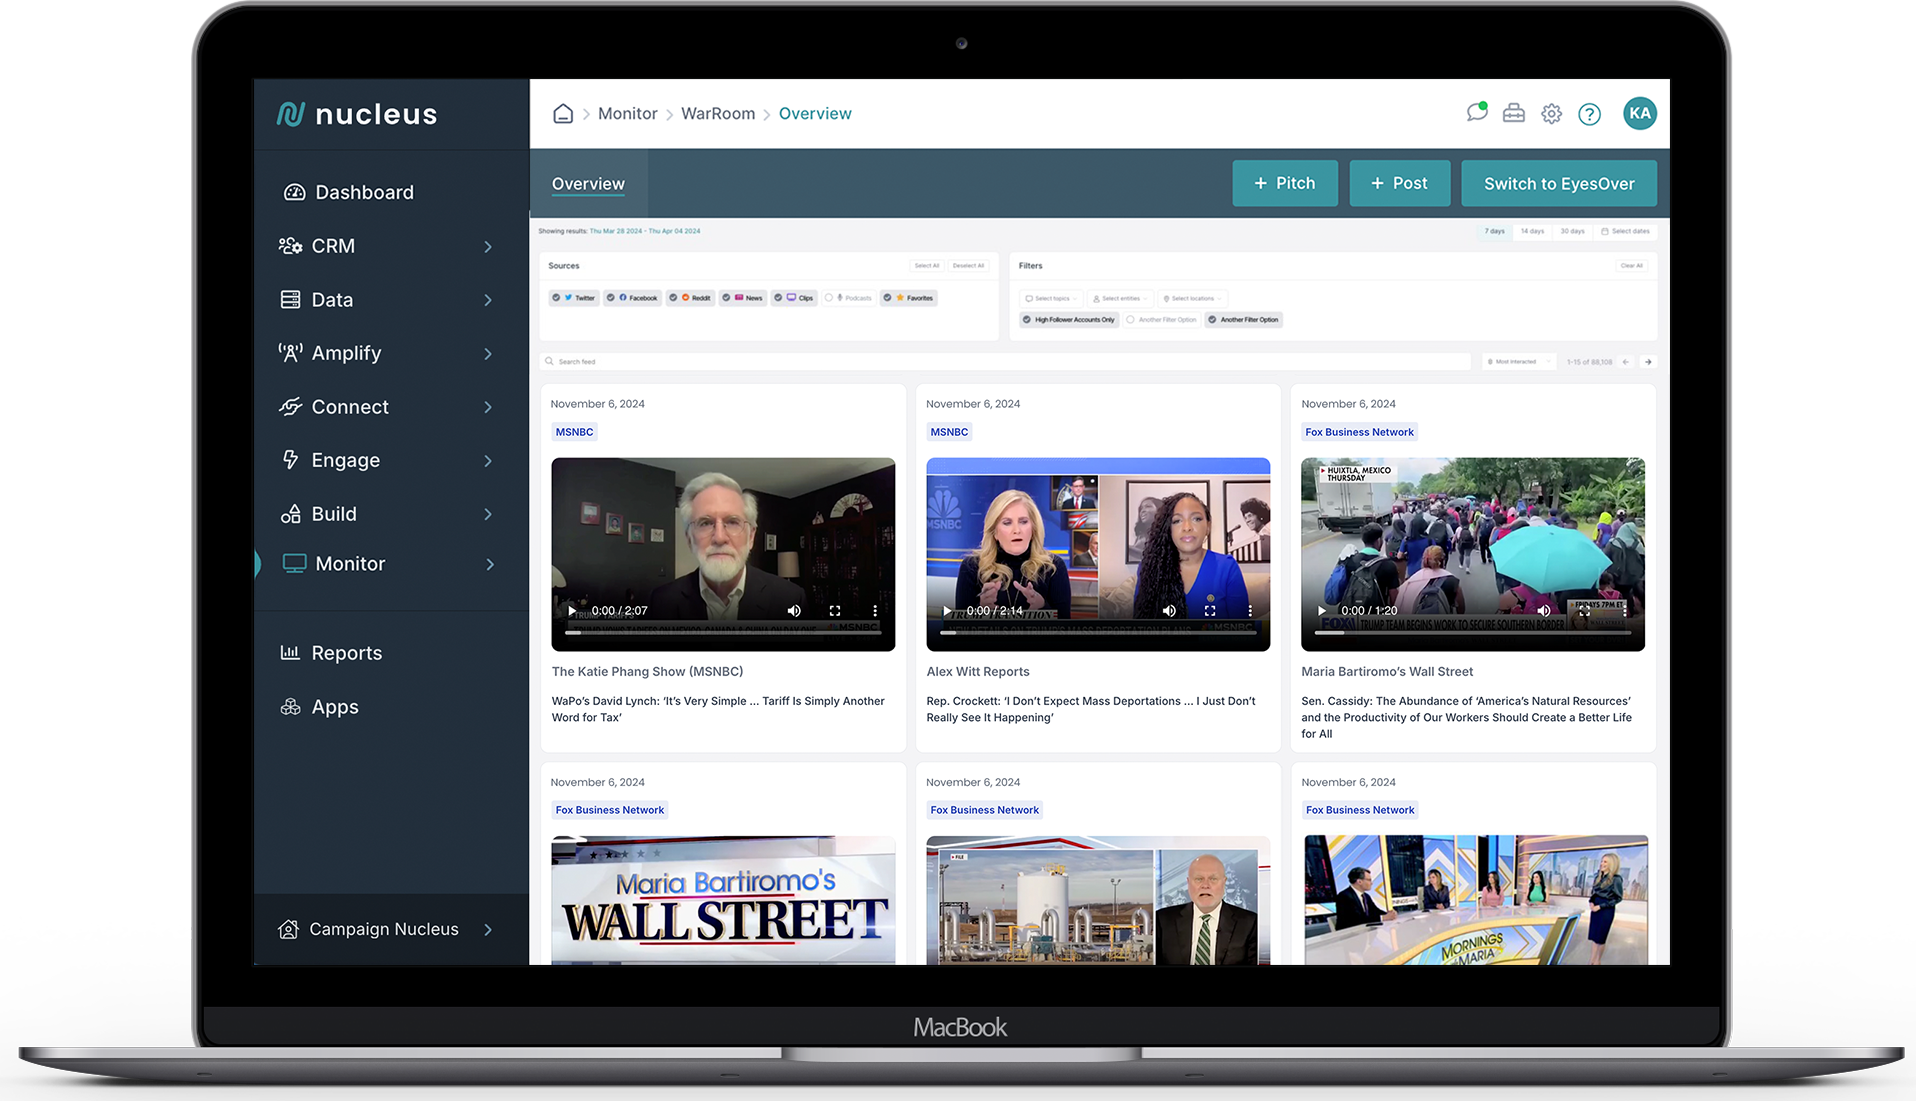Click the help question mark icon
Screen dimensions: 1916x1101
click(1589, 113)
